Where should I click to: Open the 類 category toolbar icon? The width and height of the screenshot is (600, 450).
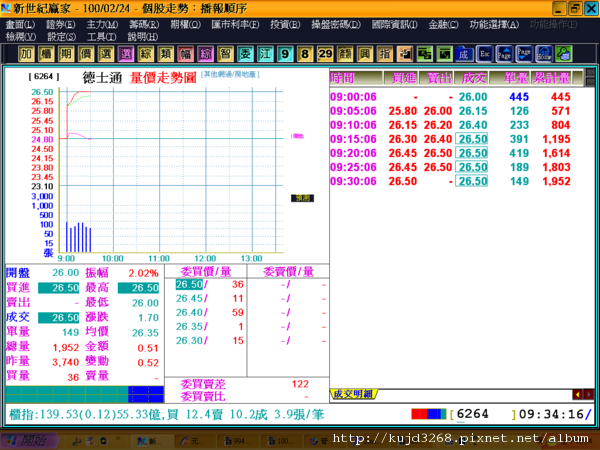point(166,54)
